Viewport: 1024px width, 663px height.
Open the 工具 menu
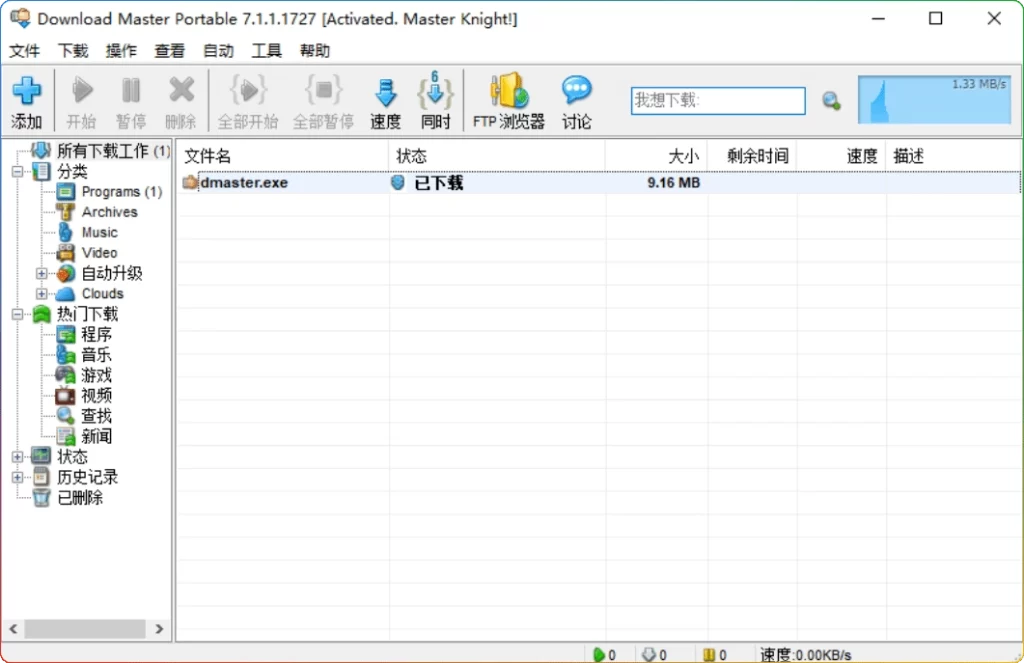click(266, 50)
